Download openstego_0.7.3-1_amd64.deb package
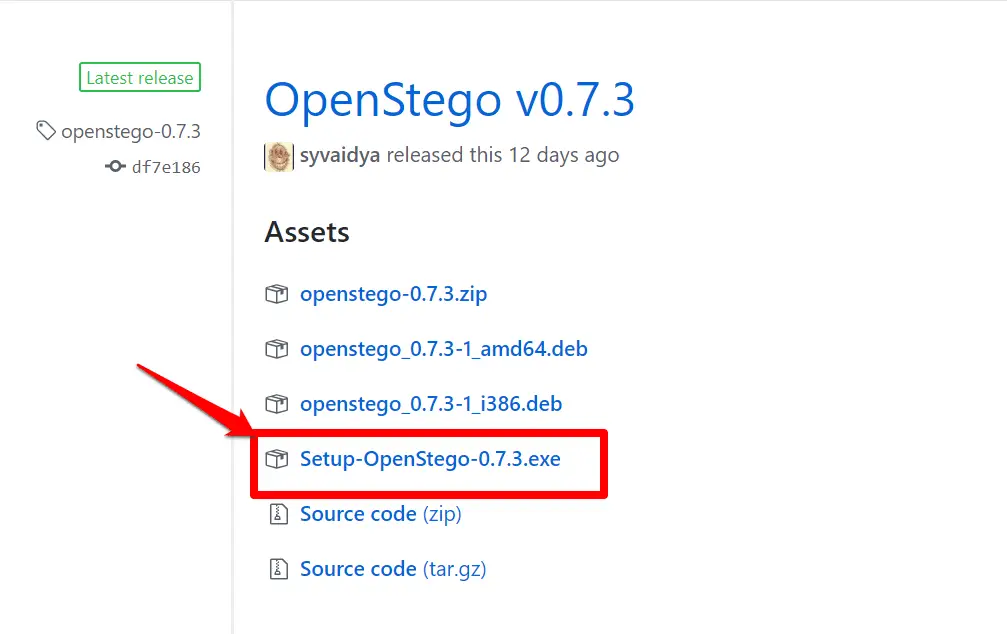 (443, 349)
